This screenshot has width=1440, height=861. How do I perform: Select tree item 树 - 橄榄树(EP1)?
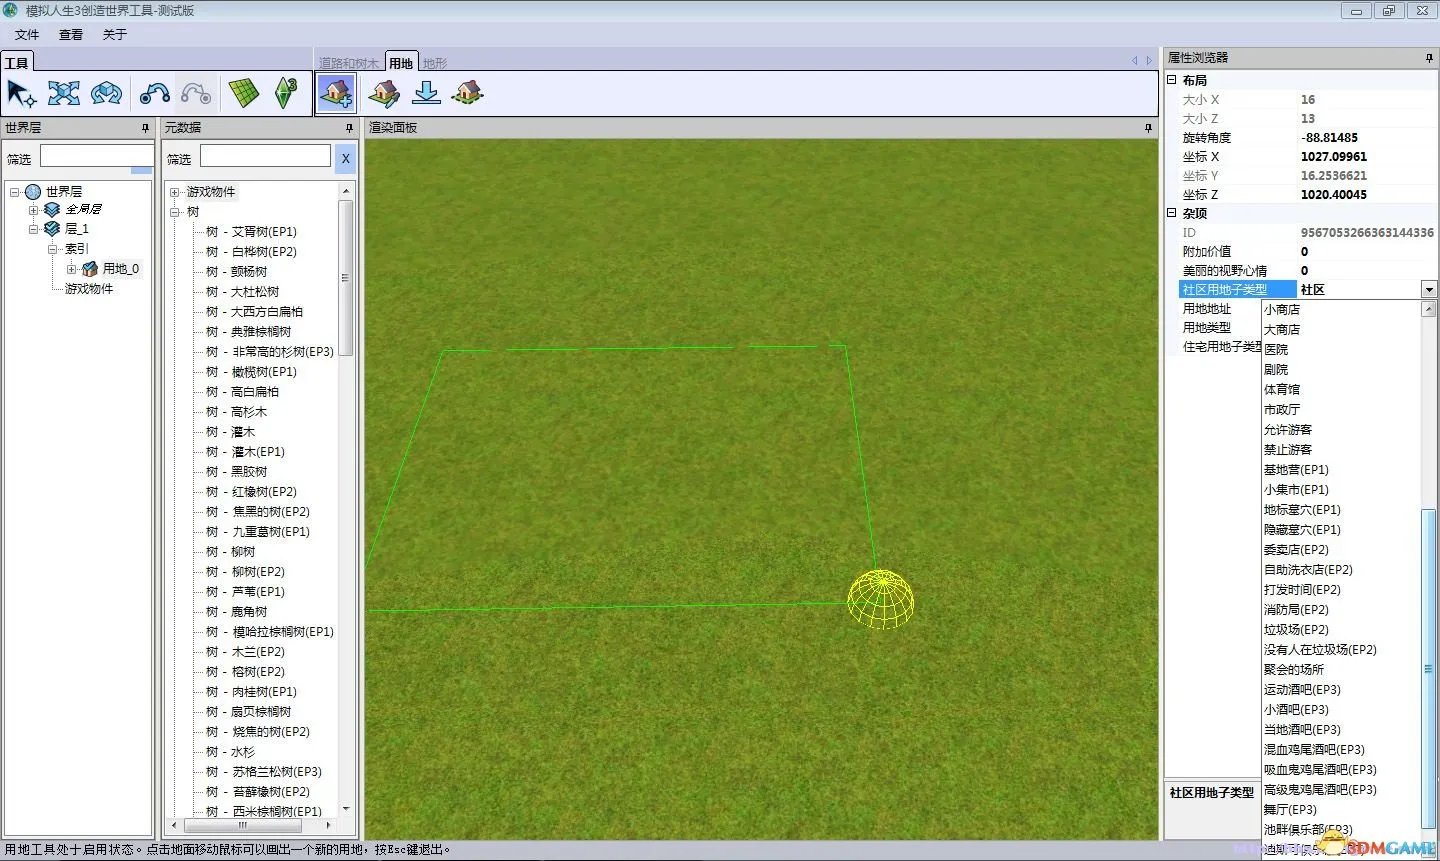252,372
